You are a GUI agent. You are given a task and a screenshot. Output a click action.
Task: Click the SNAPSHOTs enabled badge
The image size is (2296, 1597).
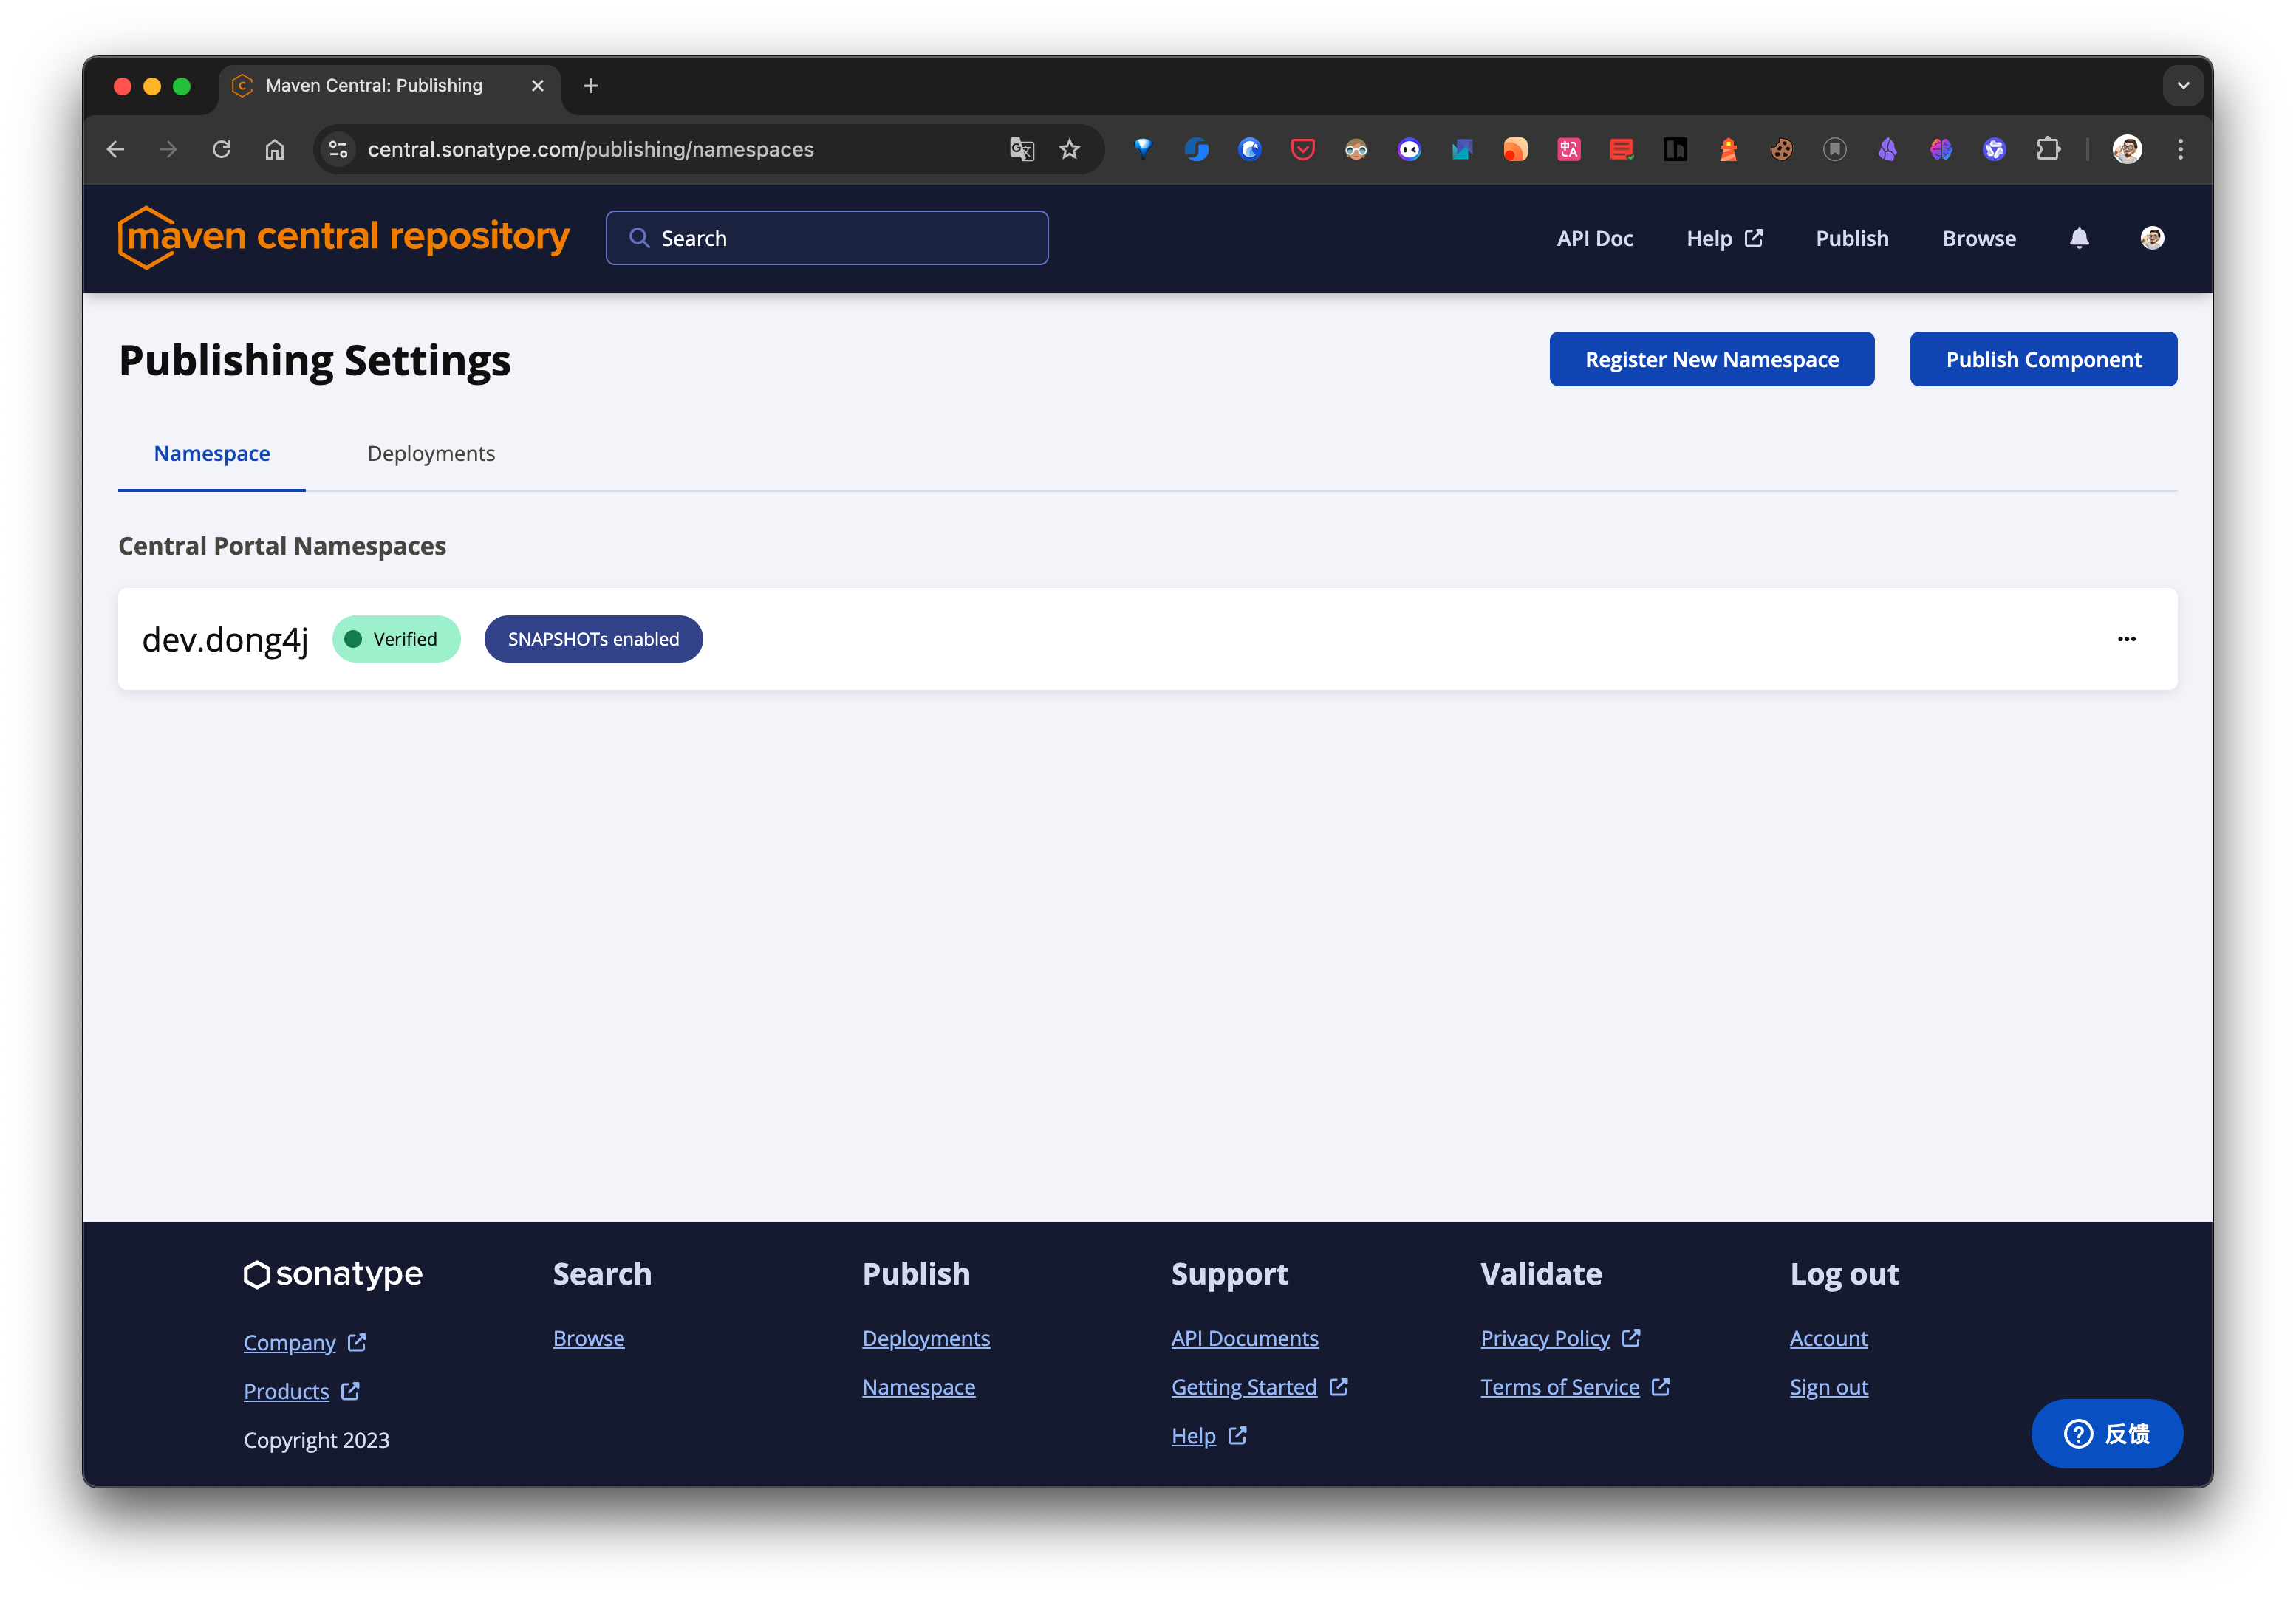pyautogui.click(x=593, y=639)
